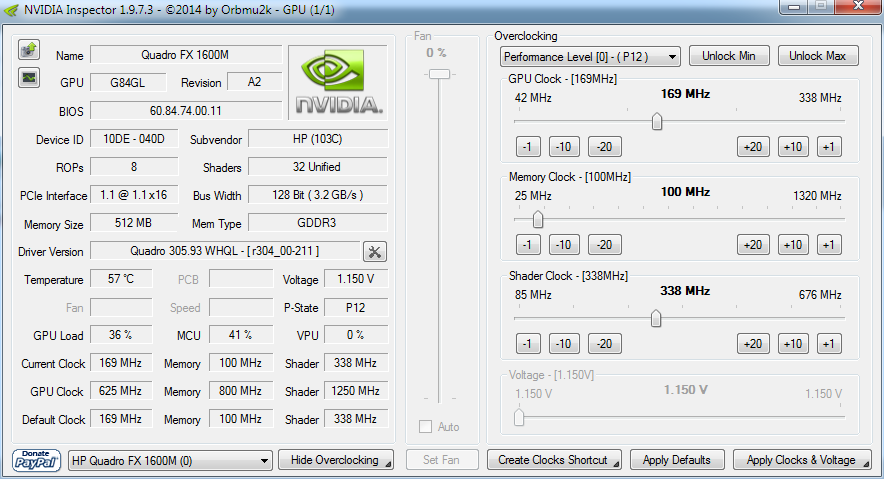The height and width of the screenshot is (479, 884).
Task: Click the Revision value A2
Action: [255, 82]
